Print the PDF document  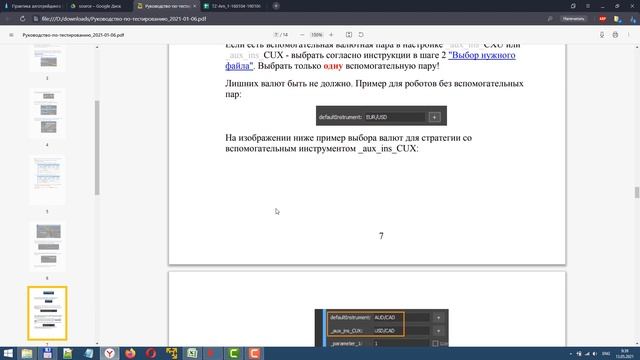(x=615, y=35)
